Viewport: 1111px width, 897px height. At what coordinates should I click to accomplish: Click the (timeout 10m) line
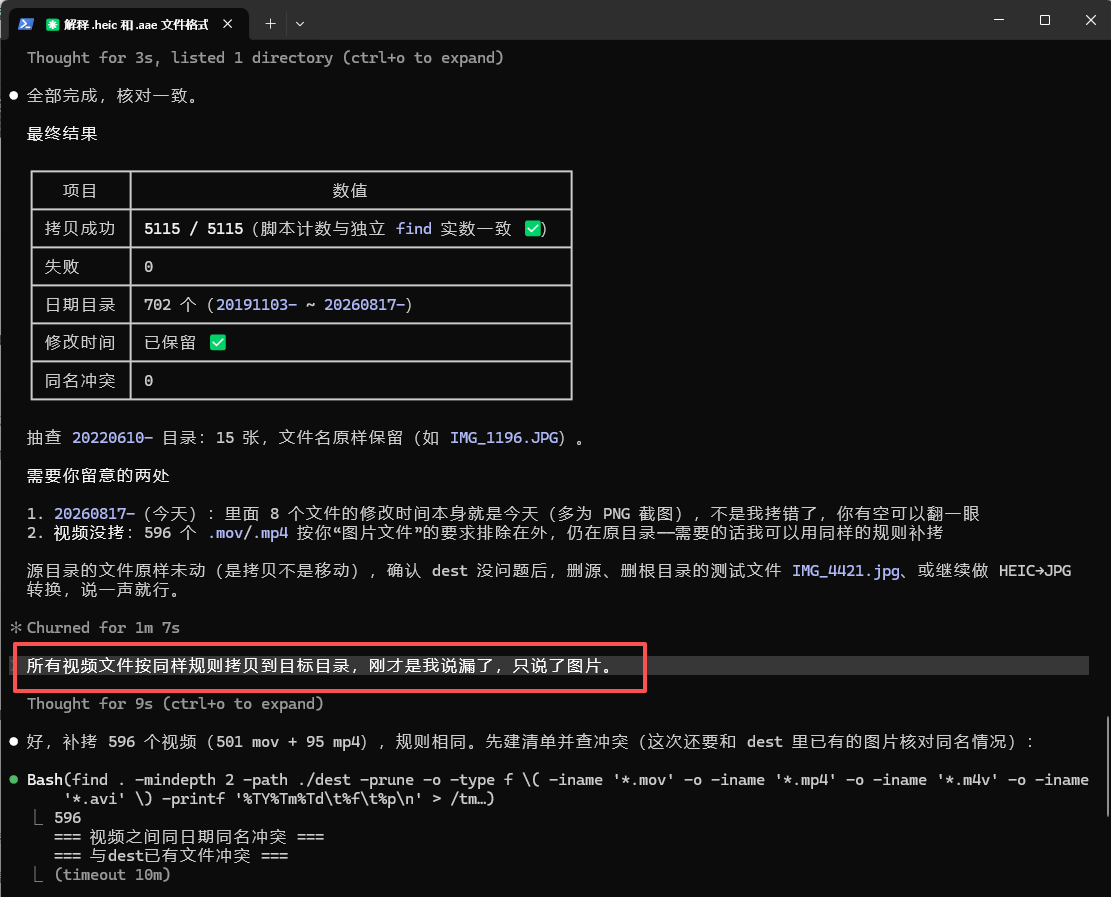point(113,875)
